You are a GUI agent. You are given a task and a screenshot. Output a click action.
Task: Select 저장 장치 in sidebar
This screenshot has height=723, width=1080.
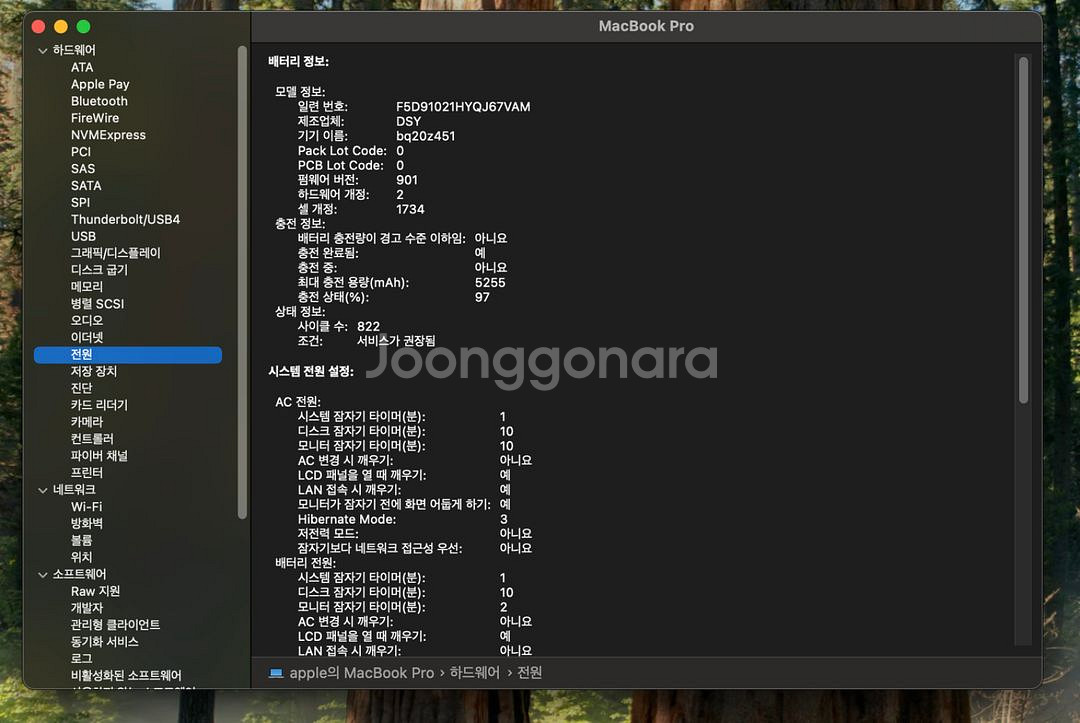point(94,371)
